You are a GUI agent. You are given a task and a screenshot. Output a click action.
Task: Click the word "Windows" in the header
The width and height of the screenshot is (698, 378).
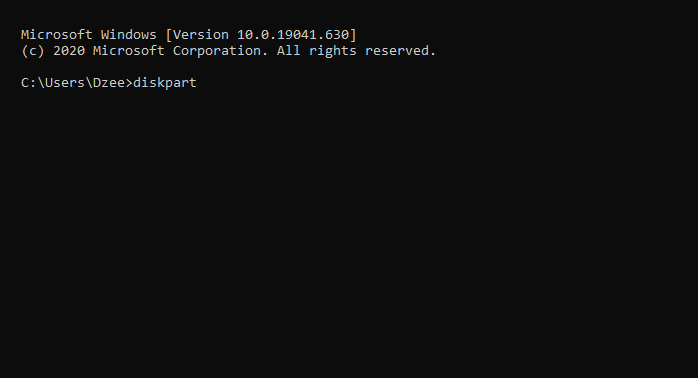[x=129, y=35]
